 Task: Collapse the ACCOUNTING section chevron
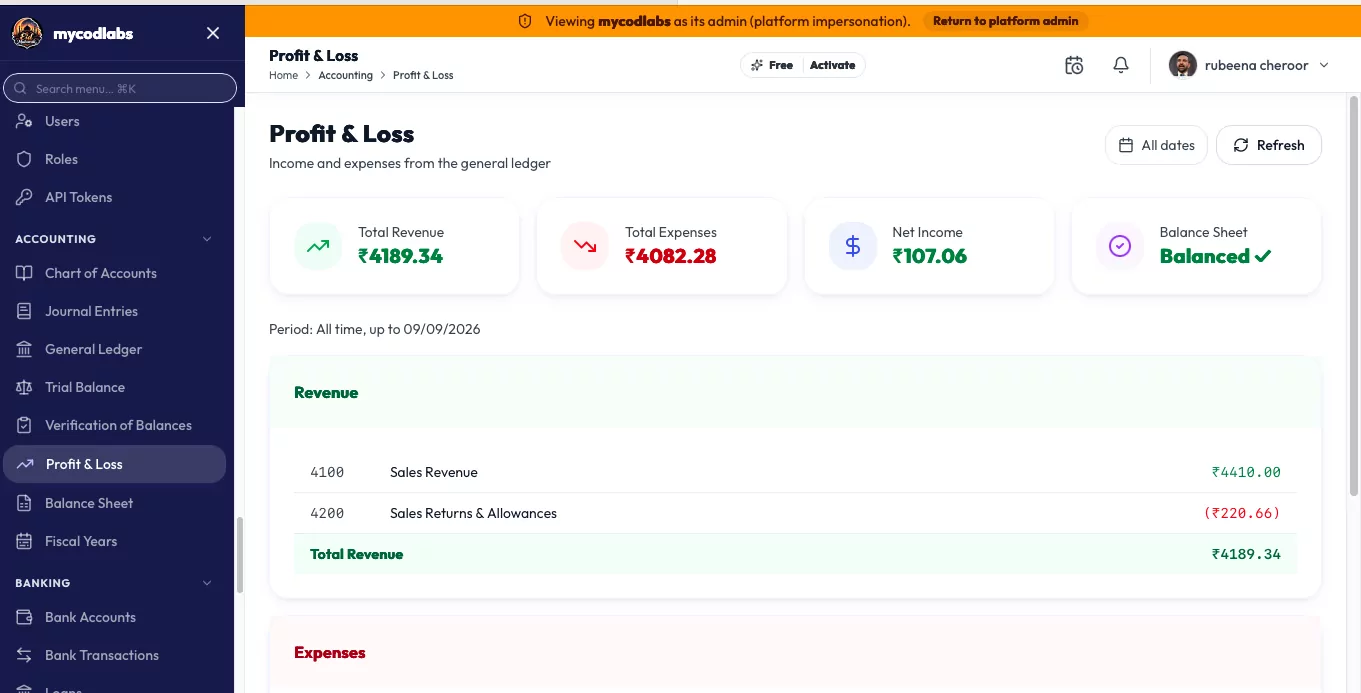tap(207, 239)
